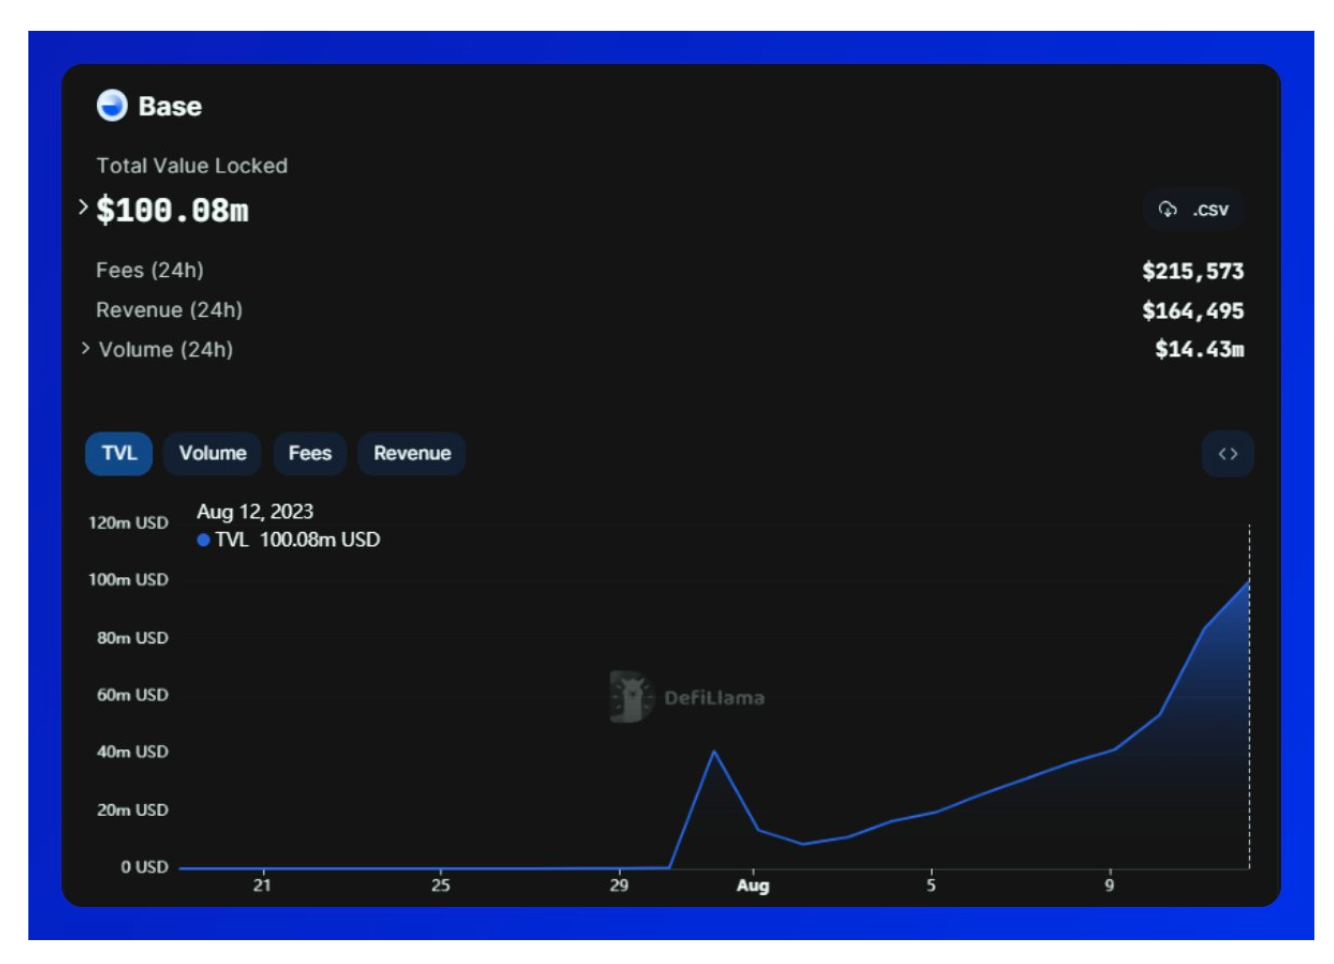Click the Revenue (24h) label
Screen dimensions: 1334x964
pos(169,310)
